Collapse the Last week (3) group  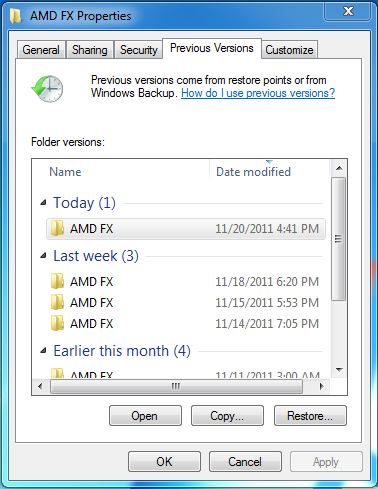tap(43, 256)
